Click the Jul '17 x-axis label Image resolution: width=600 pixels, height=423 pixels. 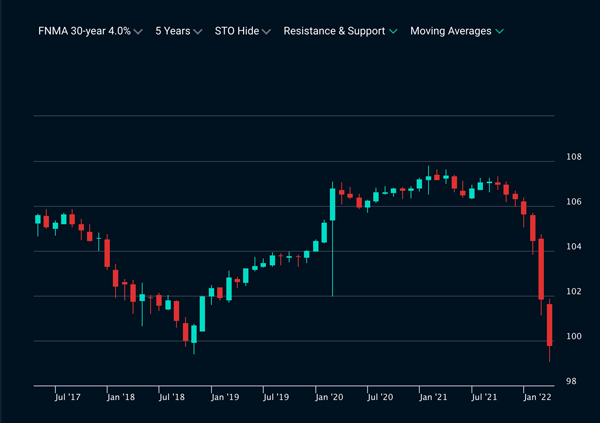click(x=68, y=397)
